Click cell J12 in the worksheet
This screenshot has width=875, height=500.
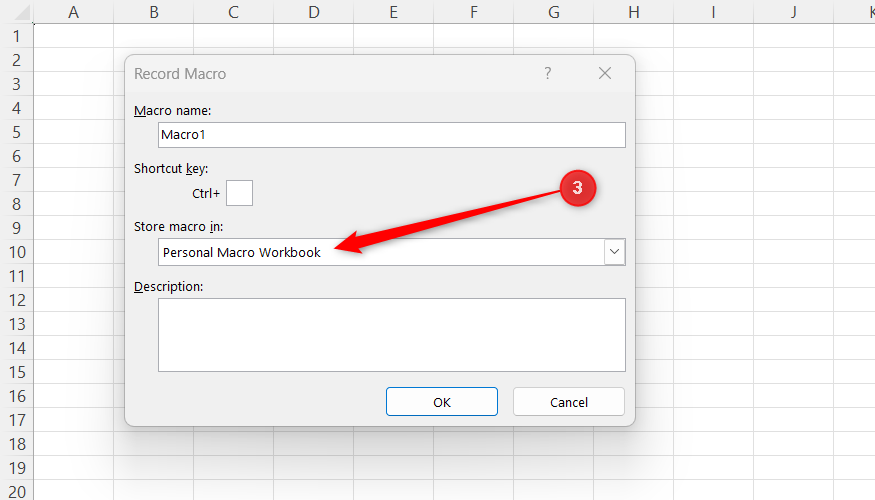point(794,300)
